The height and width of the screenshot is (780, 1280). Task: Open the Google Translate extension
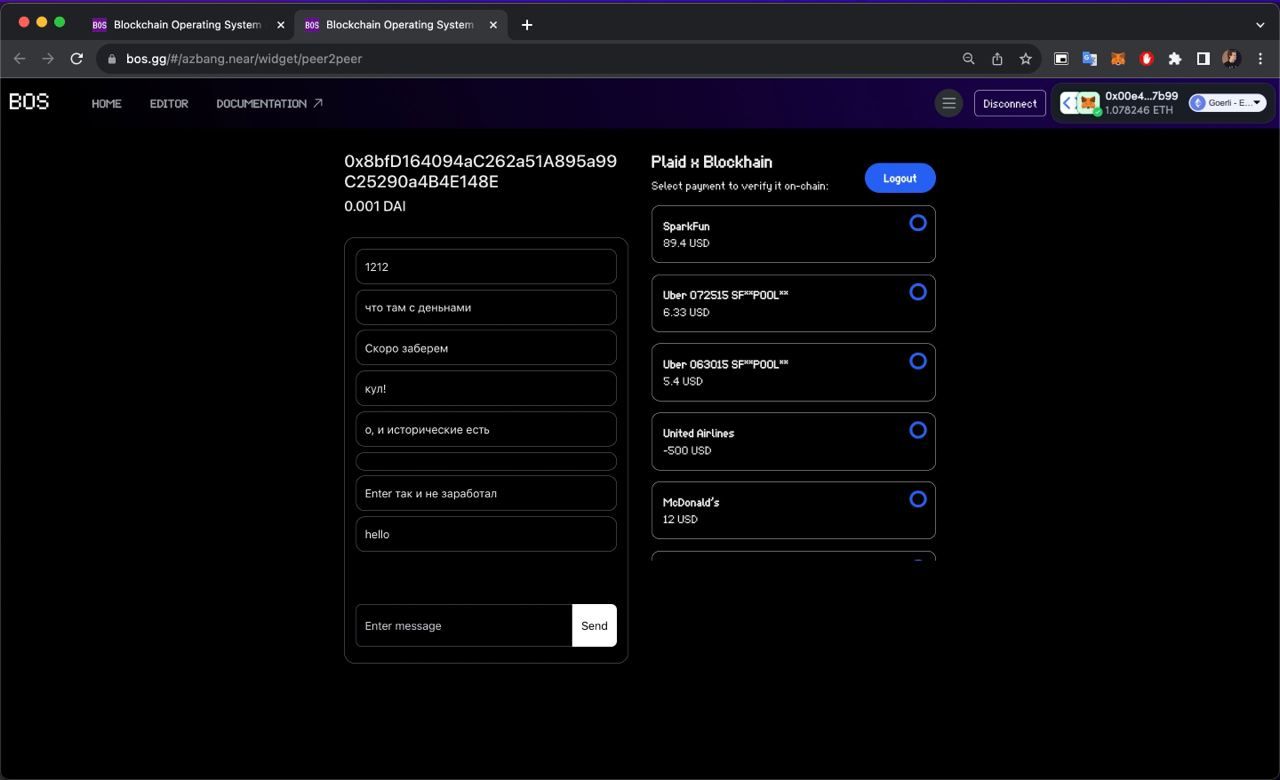pos(1089,59)
